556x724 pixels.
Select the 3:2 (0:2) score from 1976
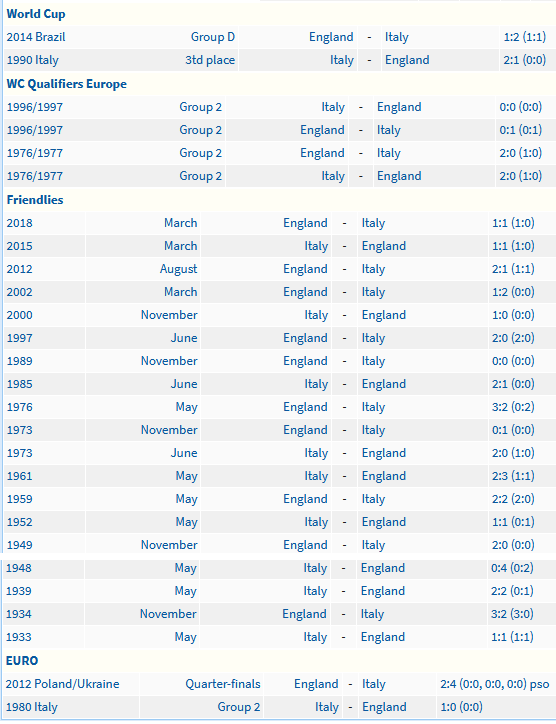(513, 407)
